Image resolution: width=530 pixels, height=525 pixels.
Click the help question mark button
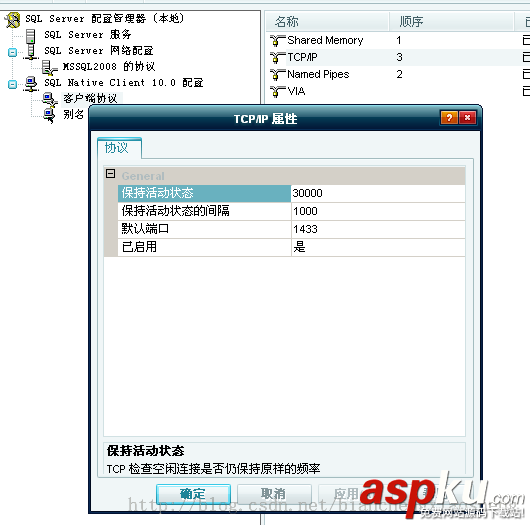coord(449,118)
